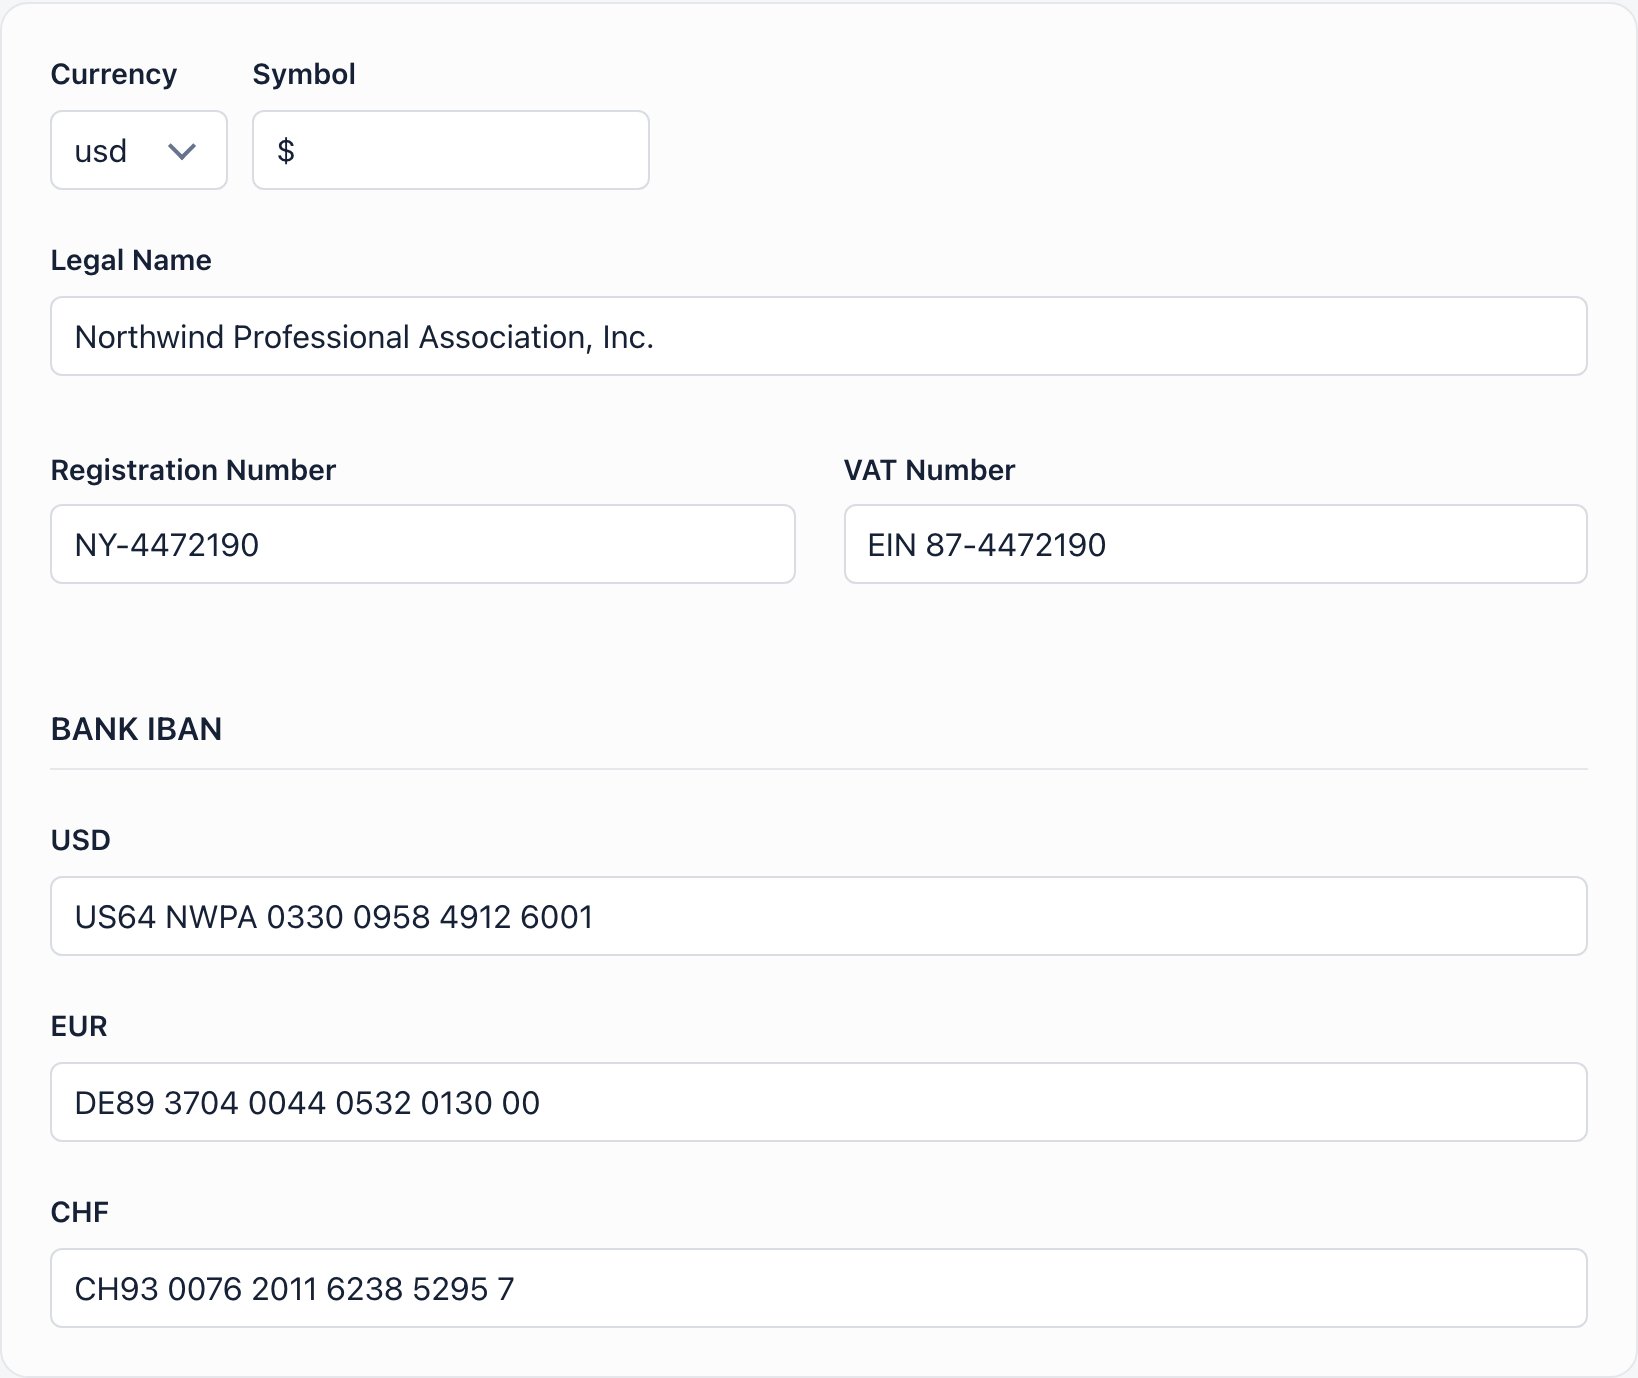Click the Symbol input field containing $

pos(451,150)
